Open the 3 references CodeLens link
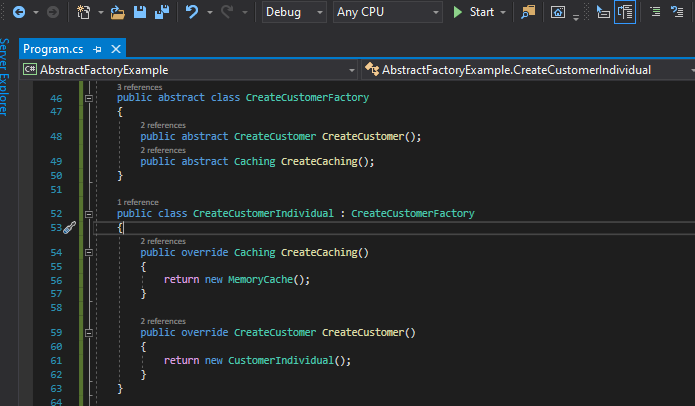 (140, 87)
